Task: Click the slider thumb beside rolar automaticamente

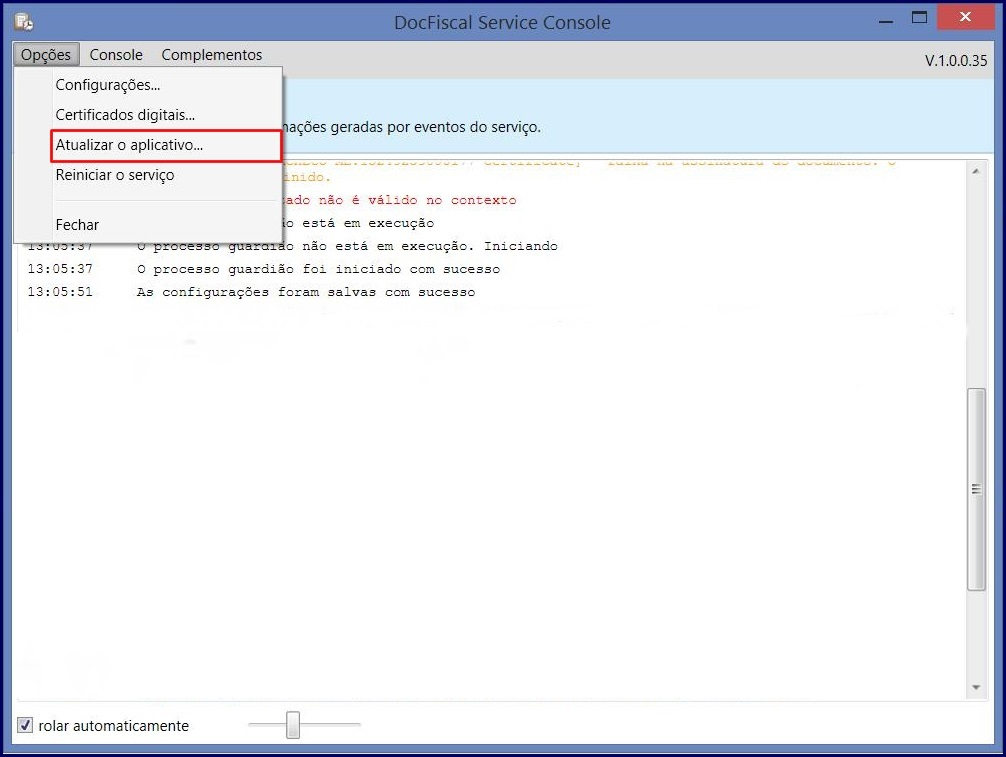Action: pyautogui.click(x=293, y=724)
